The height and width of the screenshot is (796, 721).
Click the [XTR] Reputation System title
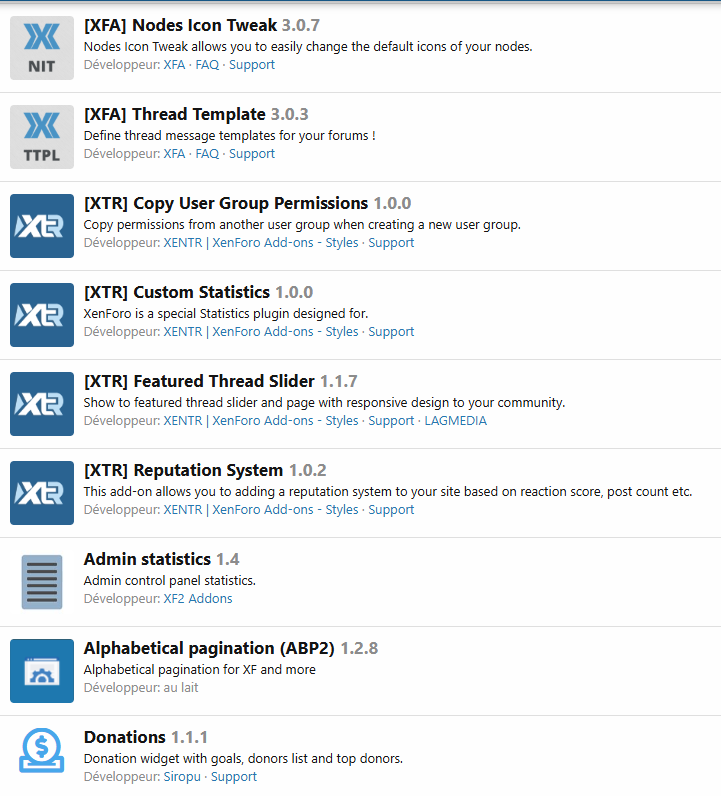point(183,470)
